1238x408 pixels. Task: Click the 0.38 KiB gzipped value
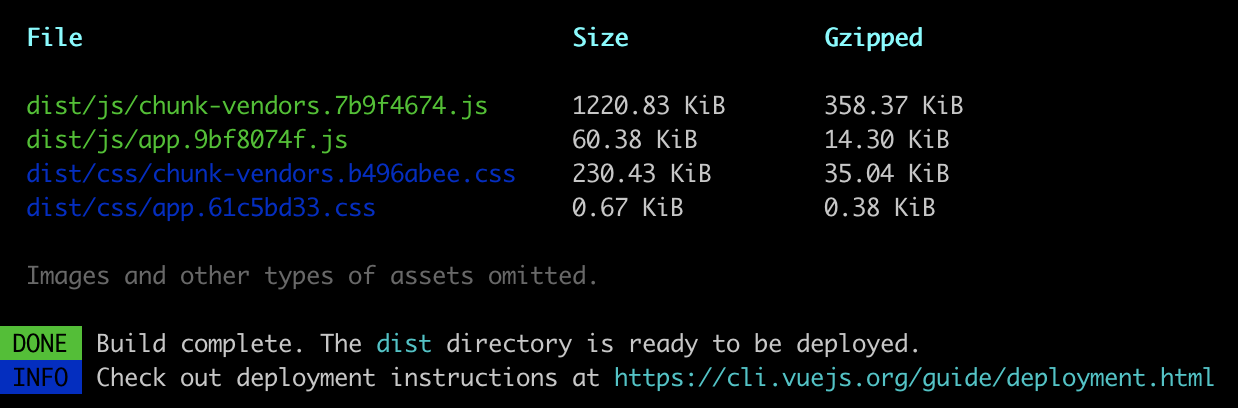click(879, 207)
